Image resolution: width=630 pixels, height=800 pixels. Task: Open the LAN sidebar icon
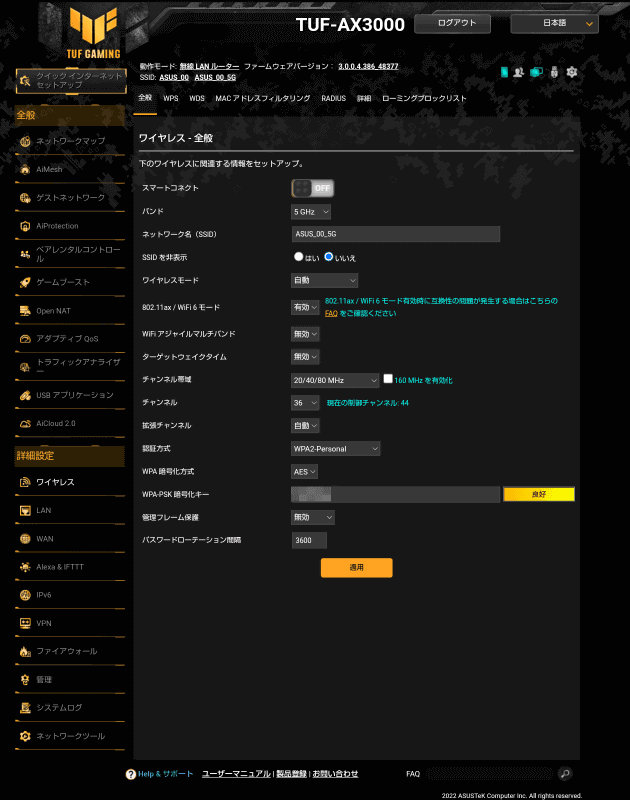click(x=25, y=511)
